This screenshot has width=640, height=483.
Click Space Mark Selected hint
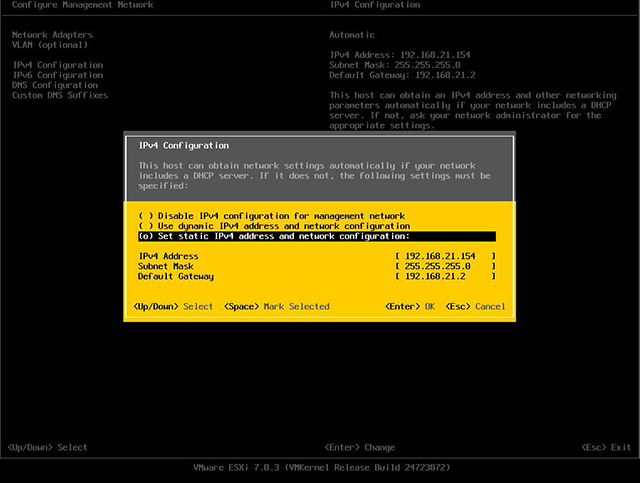point(277,307)
